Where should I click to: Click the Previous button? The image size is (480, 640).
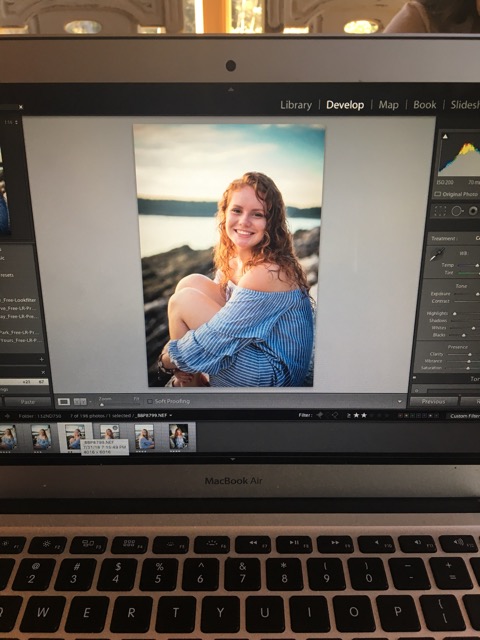point(433,402)
